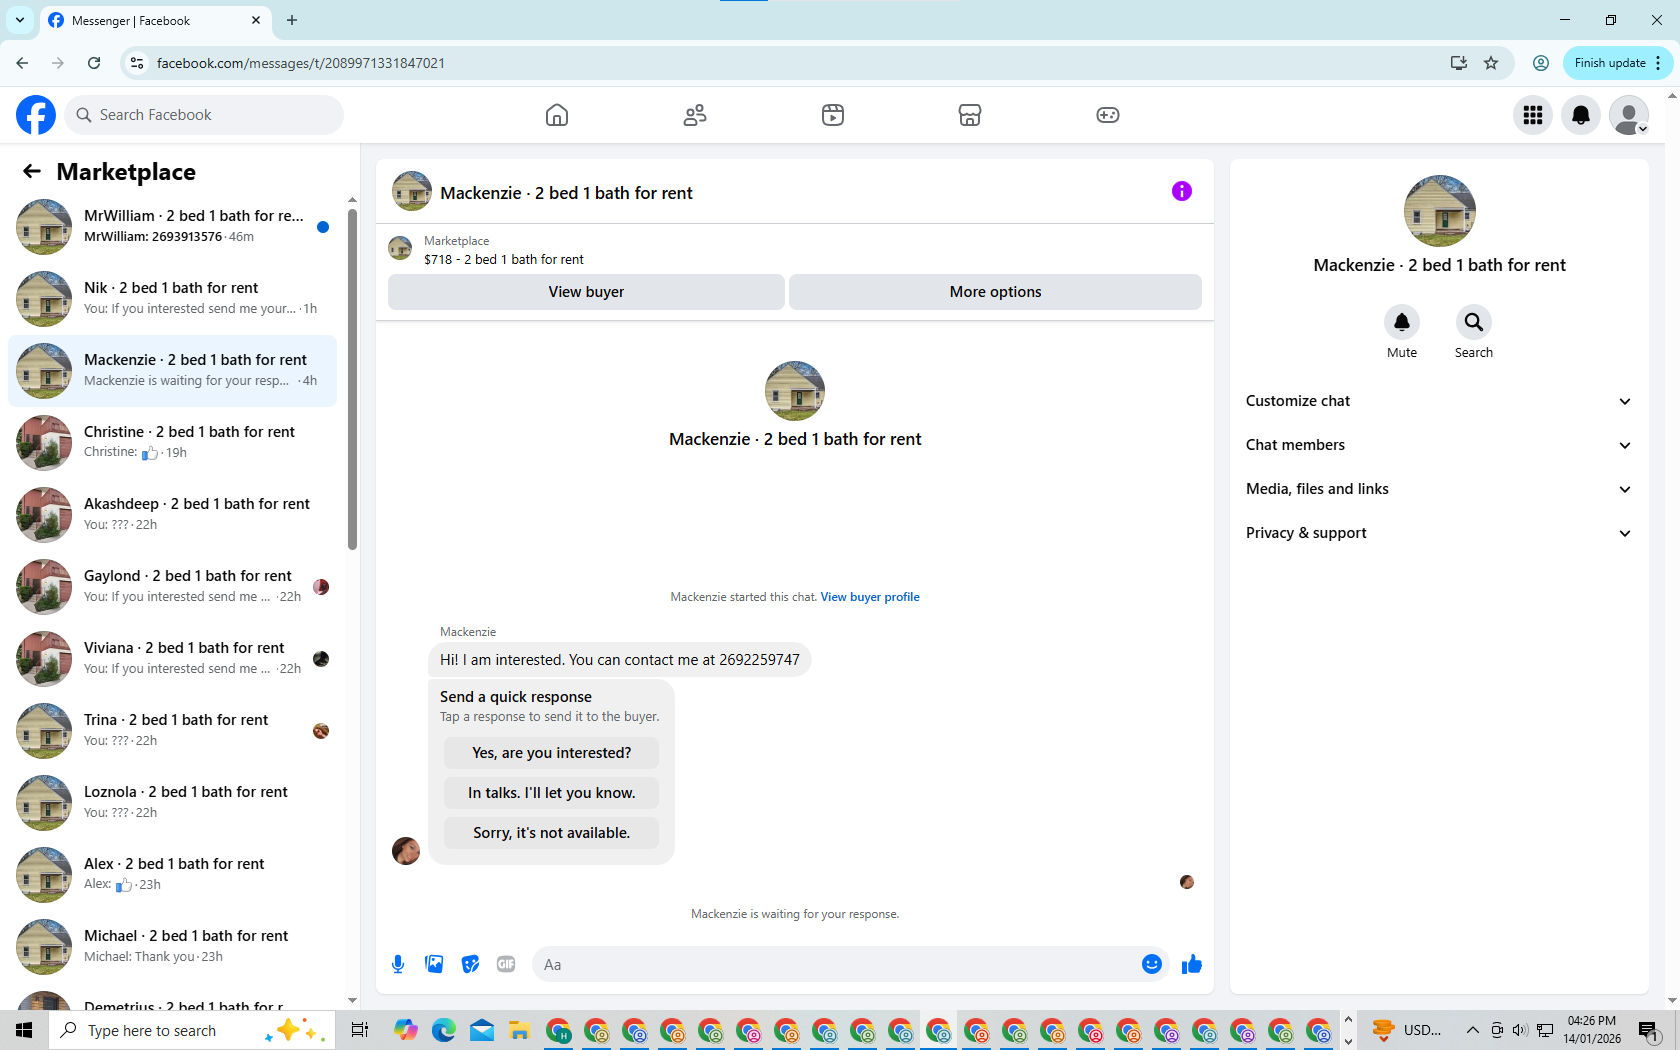
Task: Choose a GIF
Action: point(506,964)
